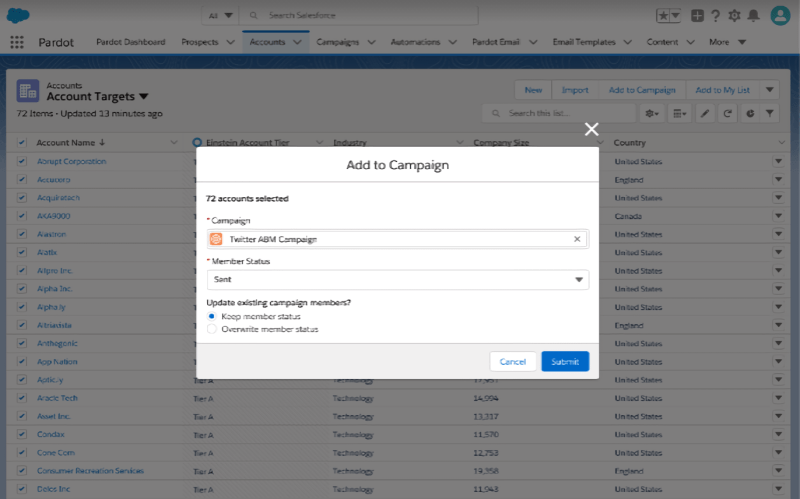The height and width of the screenshot is (499, 800).
Task: Uncheck the Abrupt Corporation row checkbox
Action: [x=21, y=161]
